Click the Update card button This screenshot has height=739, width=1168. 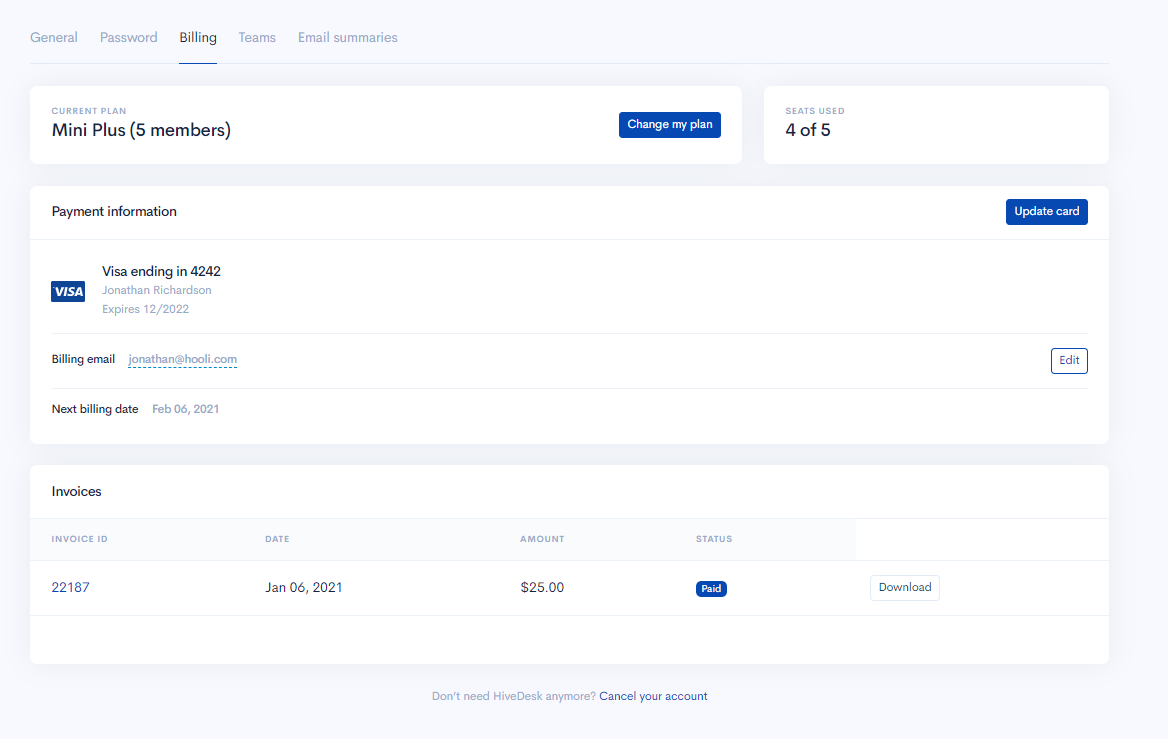click(x=1047, y=212)
